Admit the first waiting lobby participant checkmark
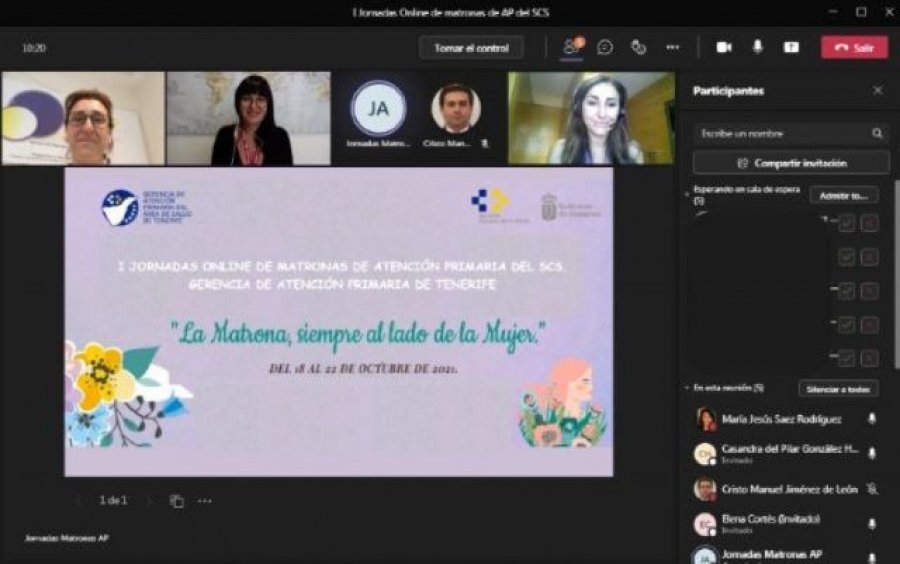The image size is (900, 564). point(846,223)
